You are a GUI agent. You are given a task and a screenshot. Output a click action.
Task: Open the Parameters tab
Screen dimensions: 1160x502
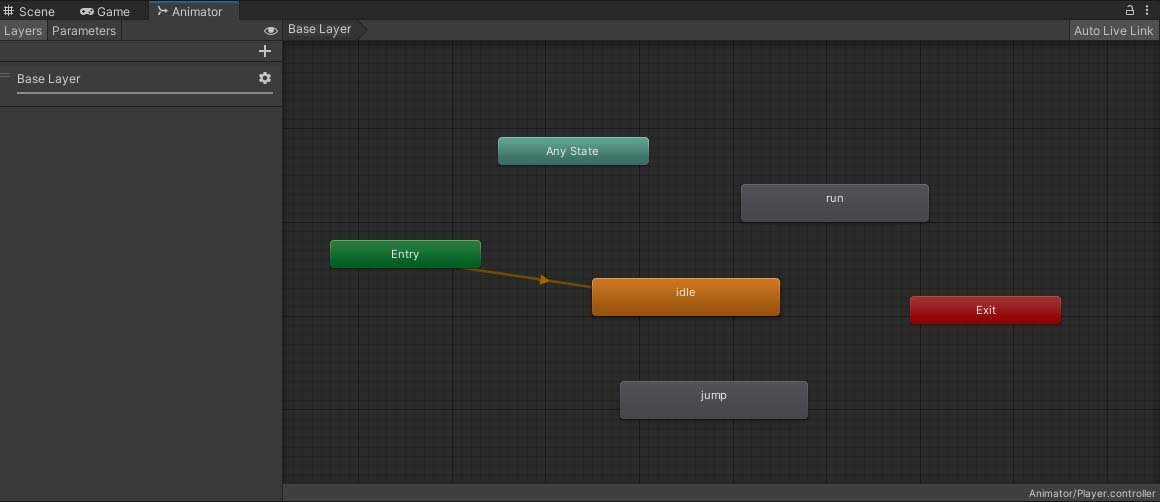click(x=84, y=31)
